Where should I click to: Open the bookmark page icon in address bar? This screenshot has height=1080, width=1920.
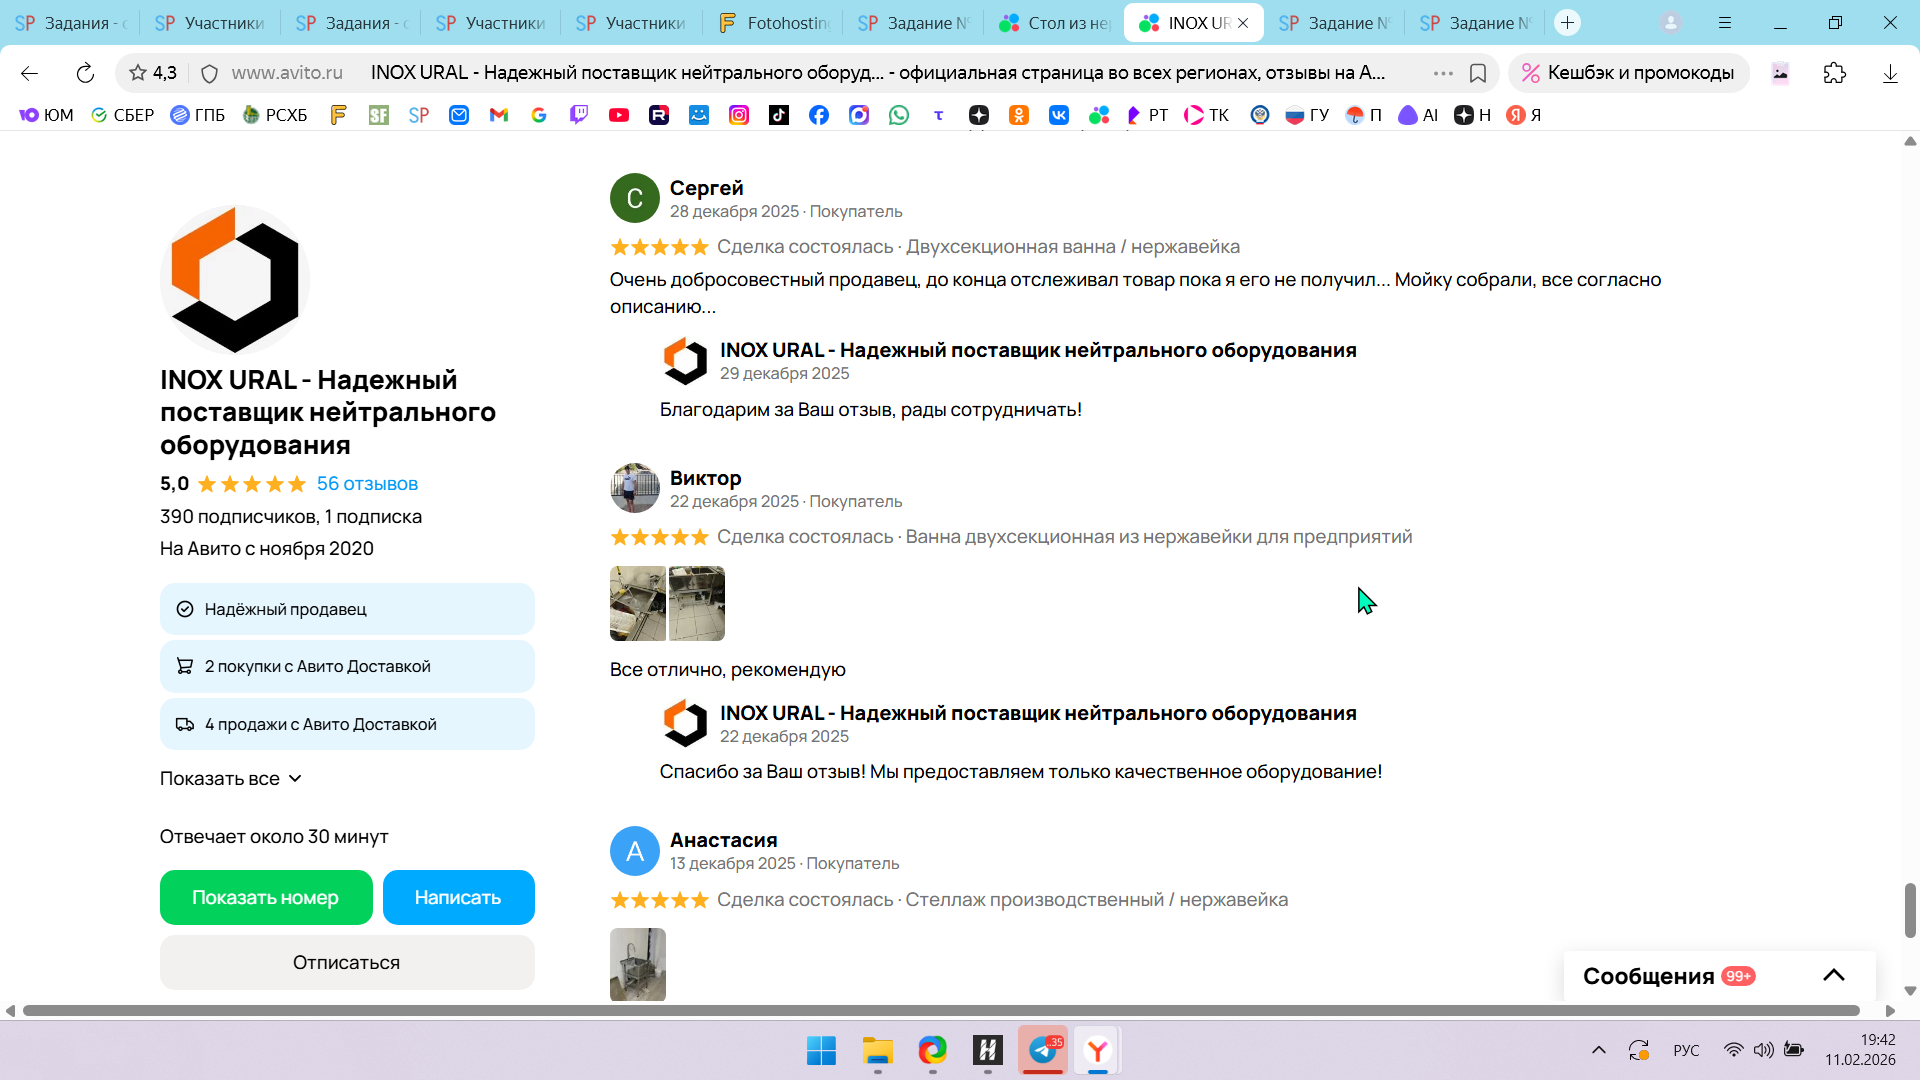1478,73
